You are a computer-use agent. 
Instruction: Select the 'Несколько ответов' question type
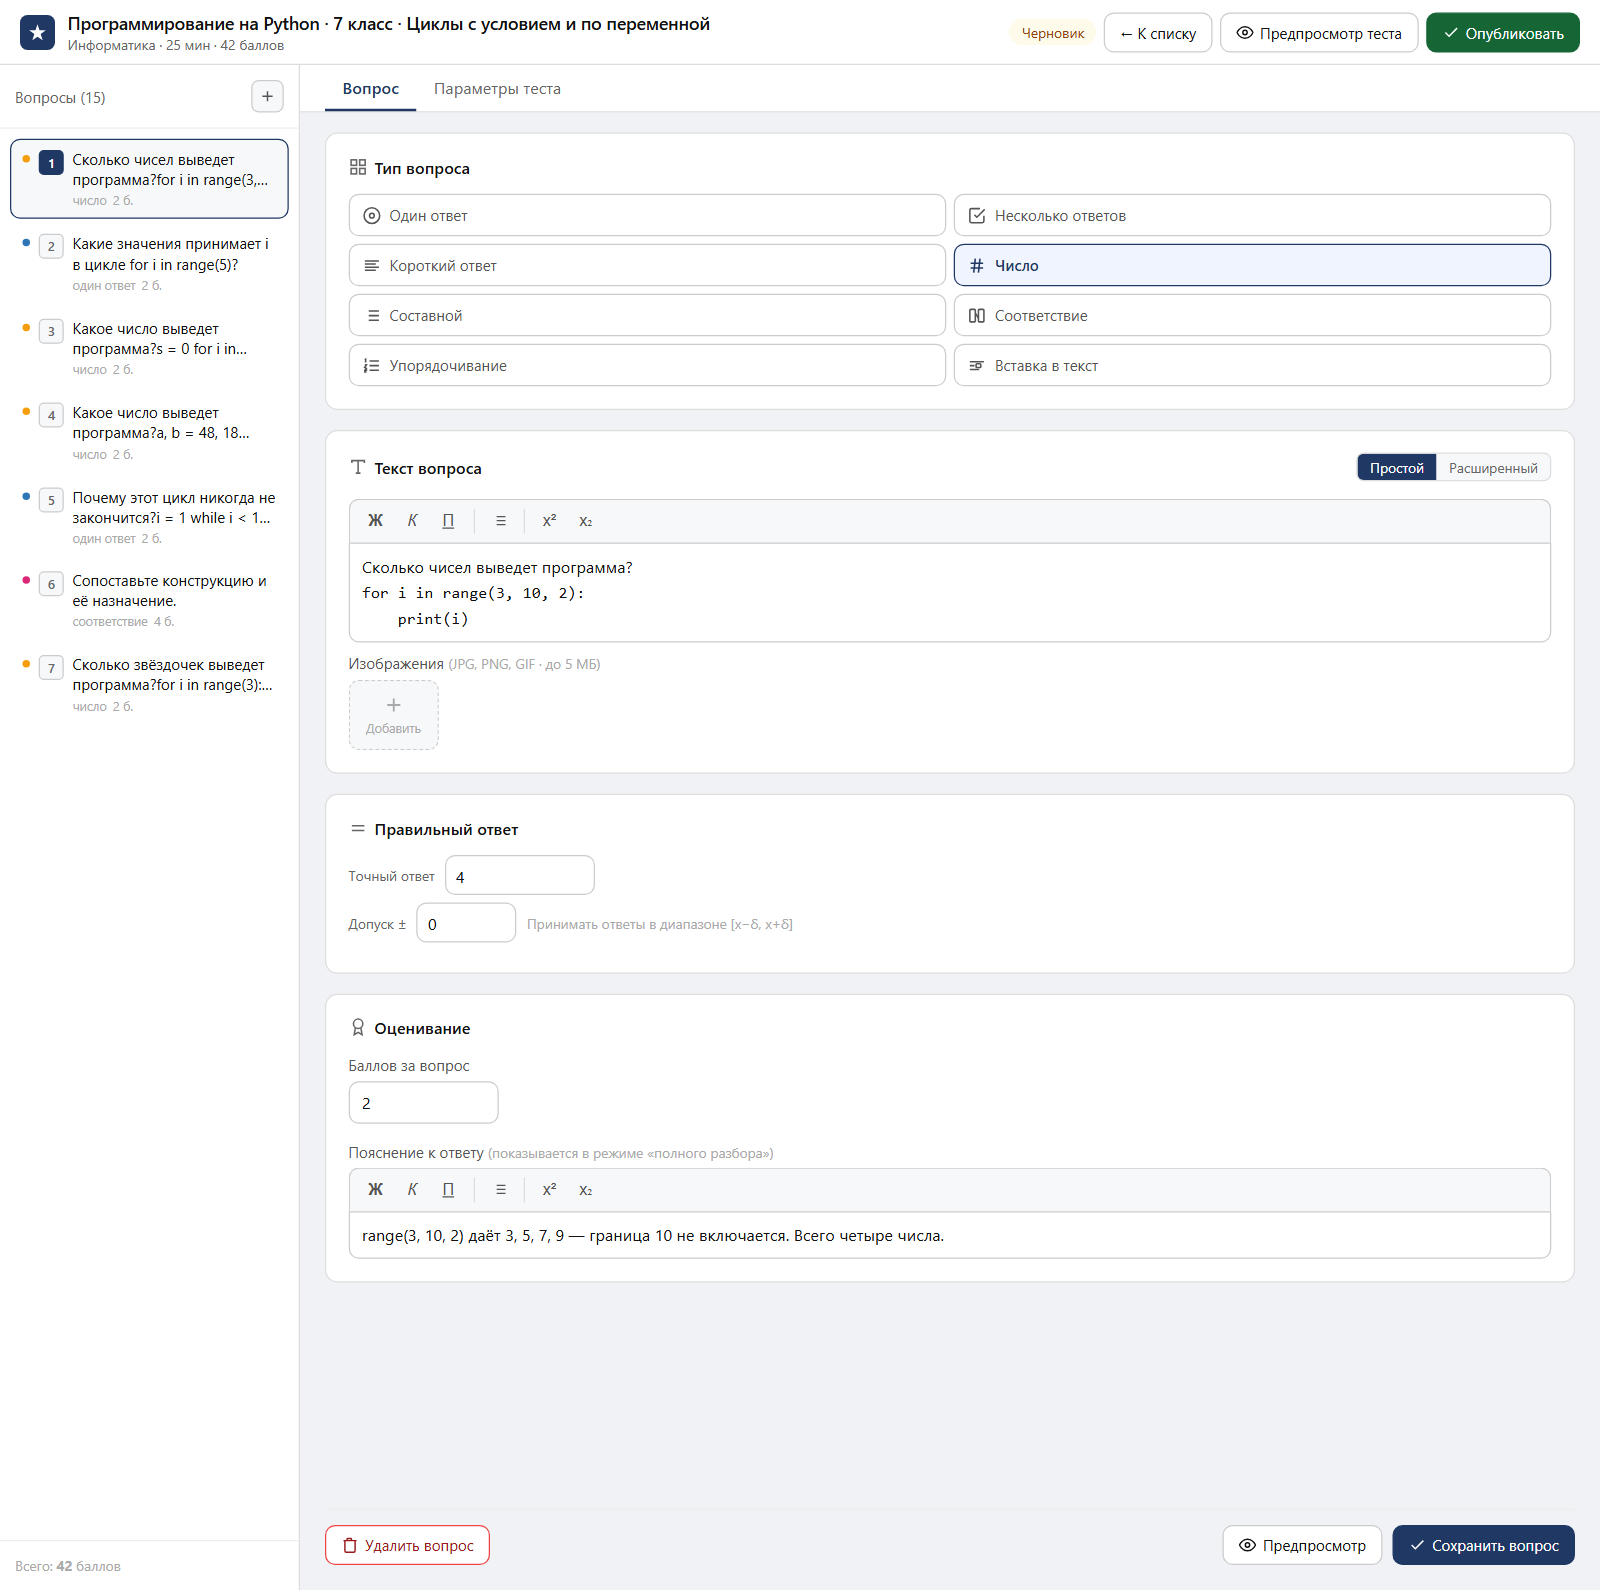[1252, 216]
